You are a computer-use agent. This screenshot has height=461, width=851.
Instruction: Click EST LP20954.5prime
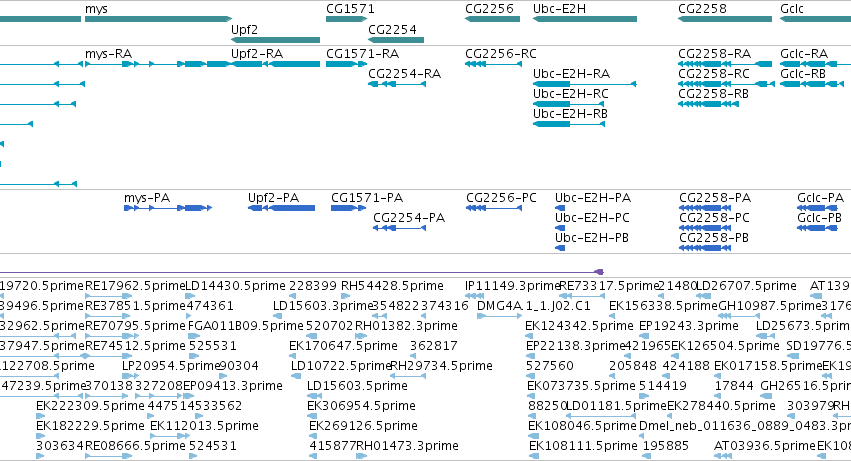[x=171, y=366]
